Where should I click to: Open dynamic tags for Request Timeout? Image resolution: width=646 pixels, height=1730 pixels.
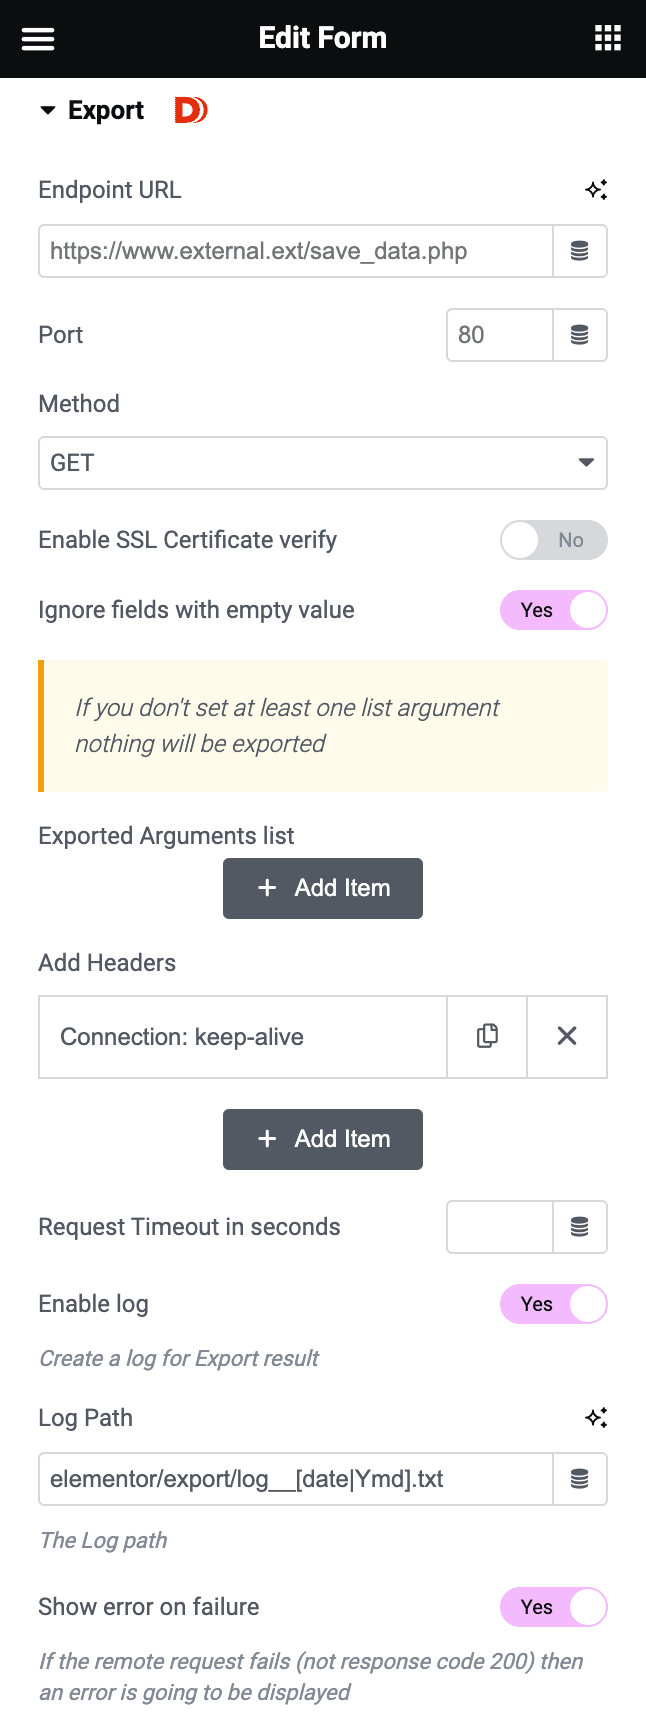[x=580, y=1227]
